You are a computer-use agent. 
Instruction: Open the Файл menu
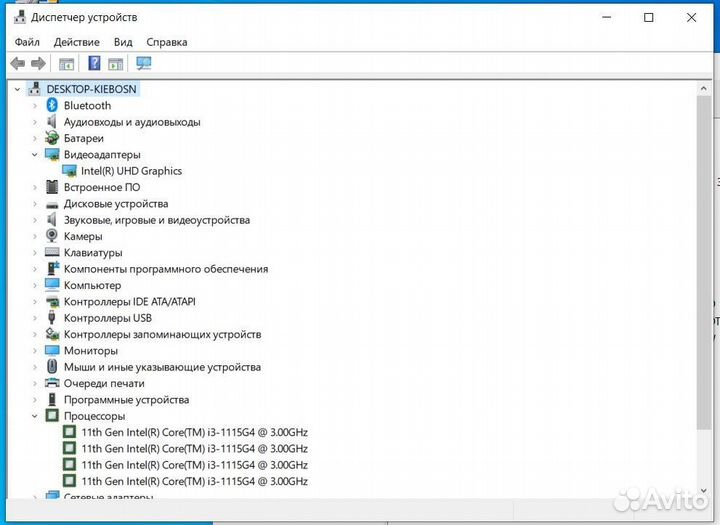tap(27, 42)
